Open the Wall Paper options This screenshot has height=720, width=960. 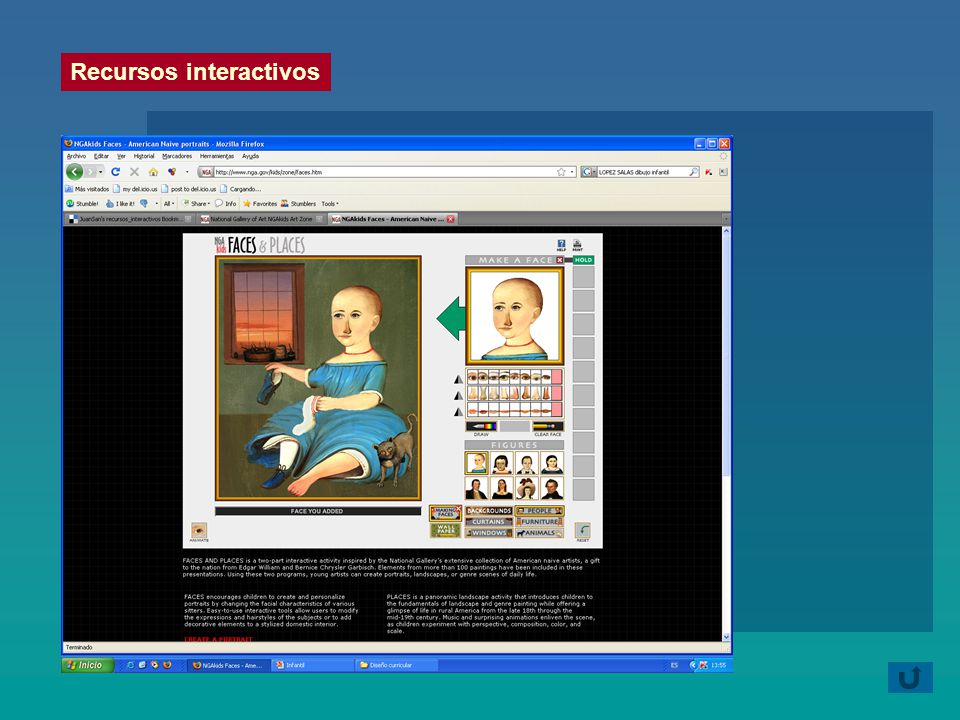445,530
